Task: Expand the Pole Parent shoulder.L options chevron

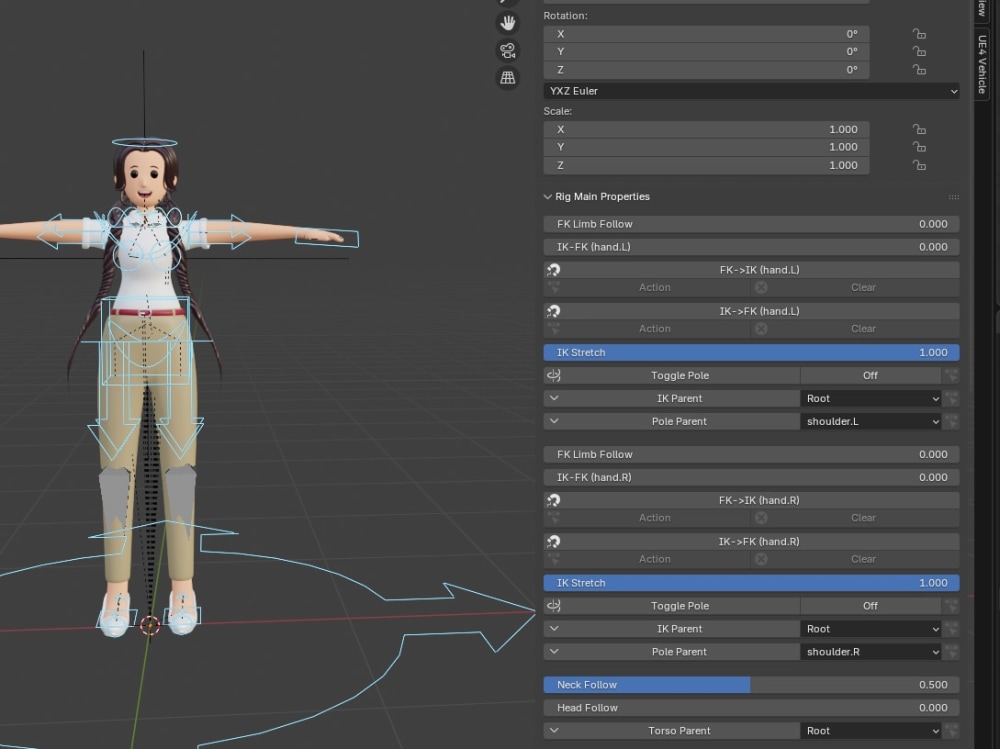Action: (554, 421)
